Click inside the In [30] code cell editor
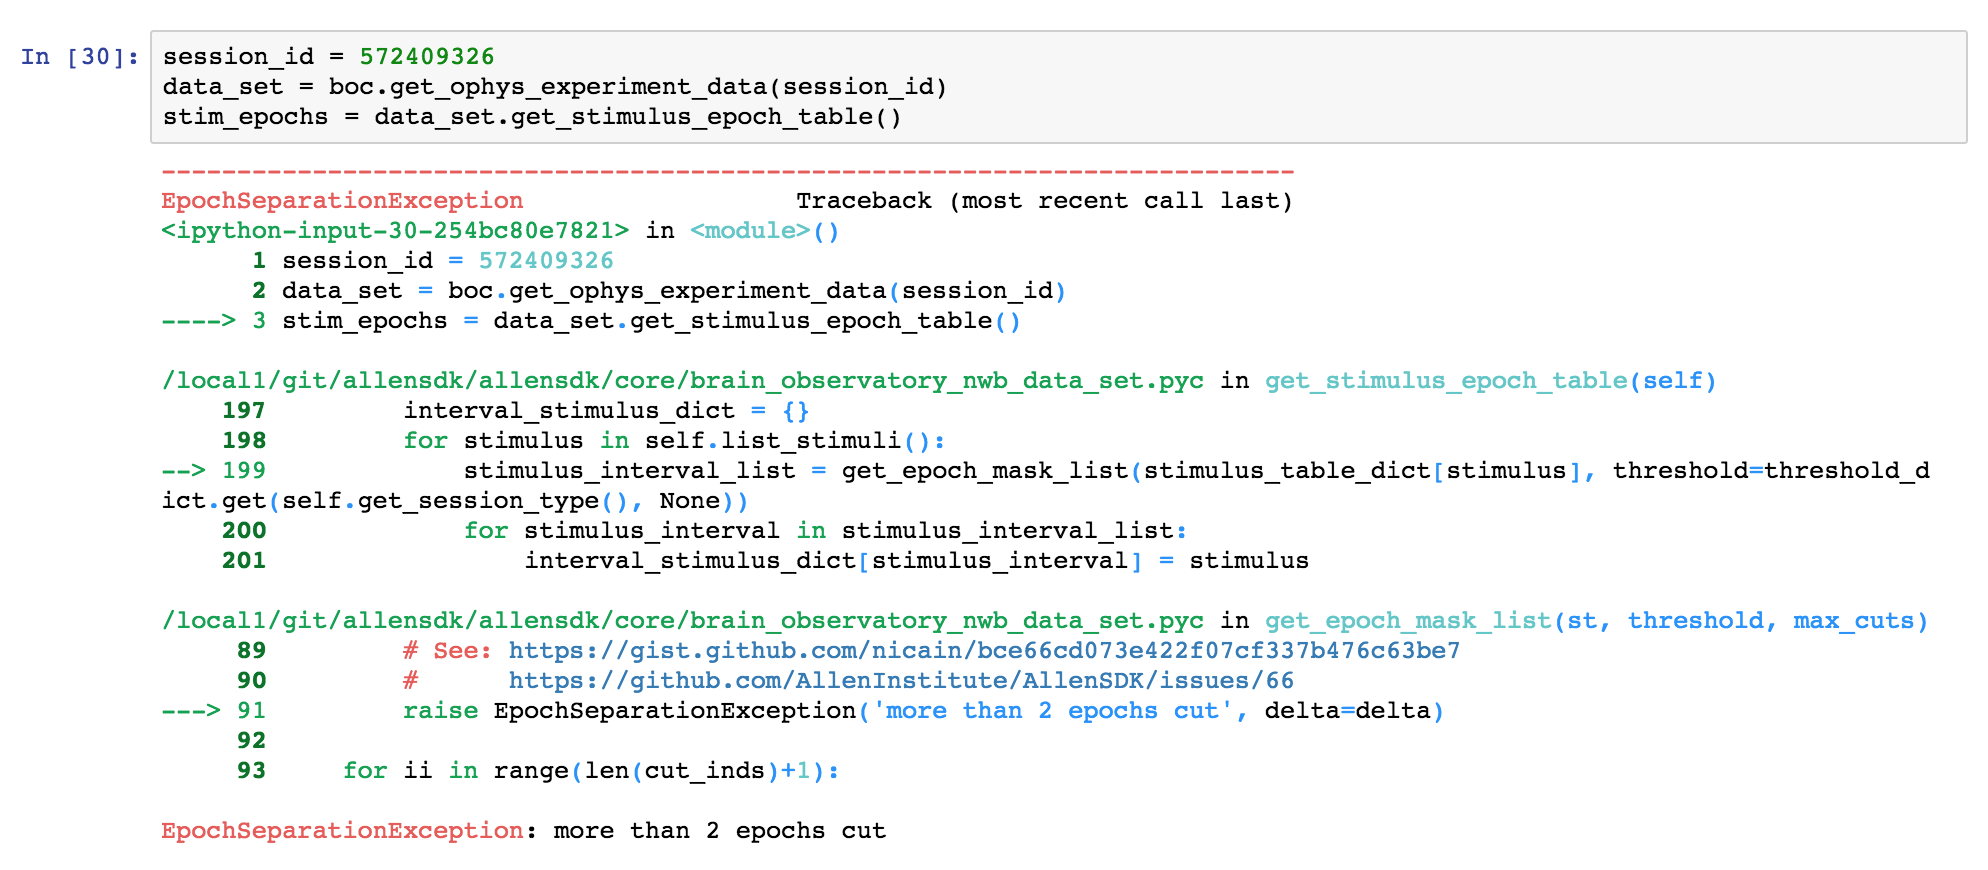The width and height of the screenshot is (1988, 870). pyautogui.click(x=1058, y=87)
